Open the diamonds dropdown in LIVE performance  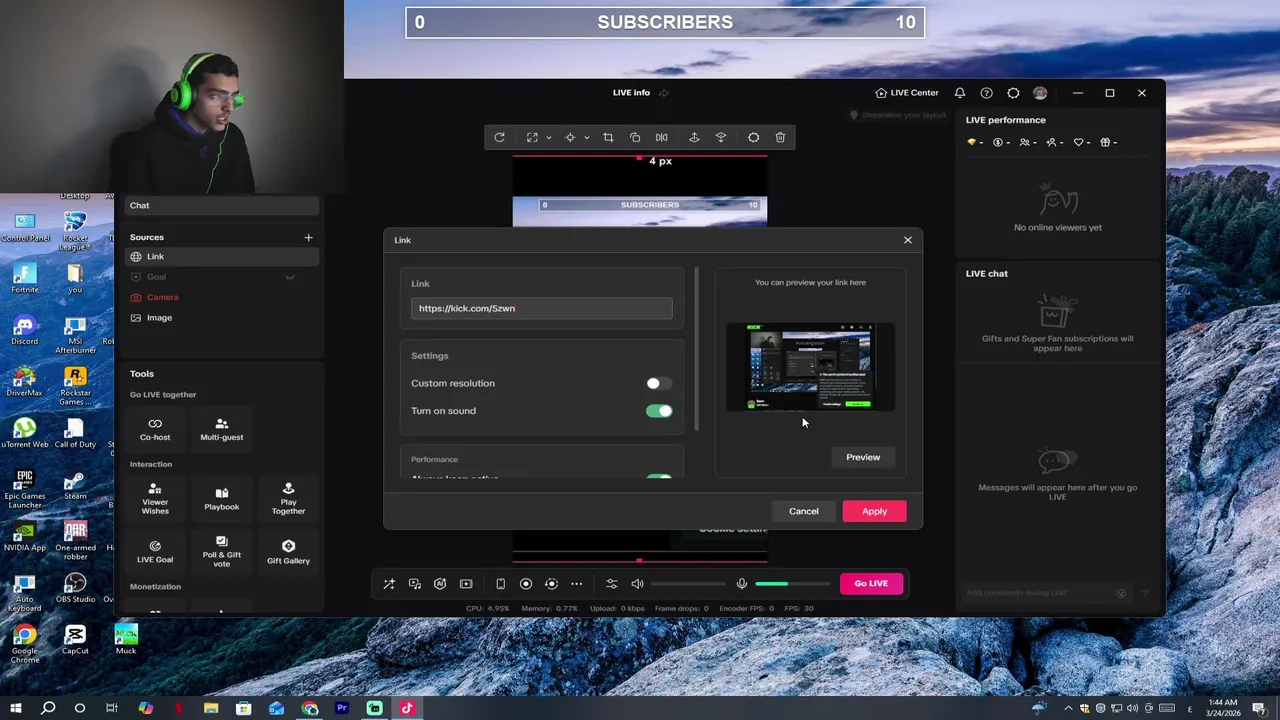(x=974, y=143)
